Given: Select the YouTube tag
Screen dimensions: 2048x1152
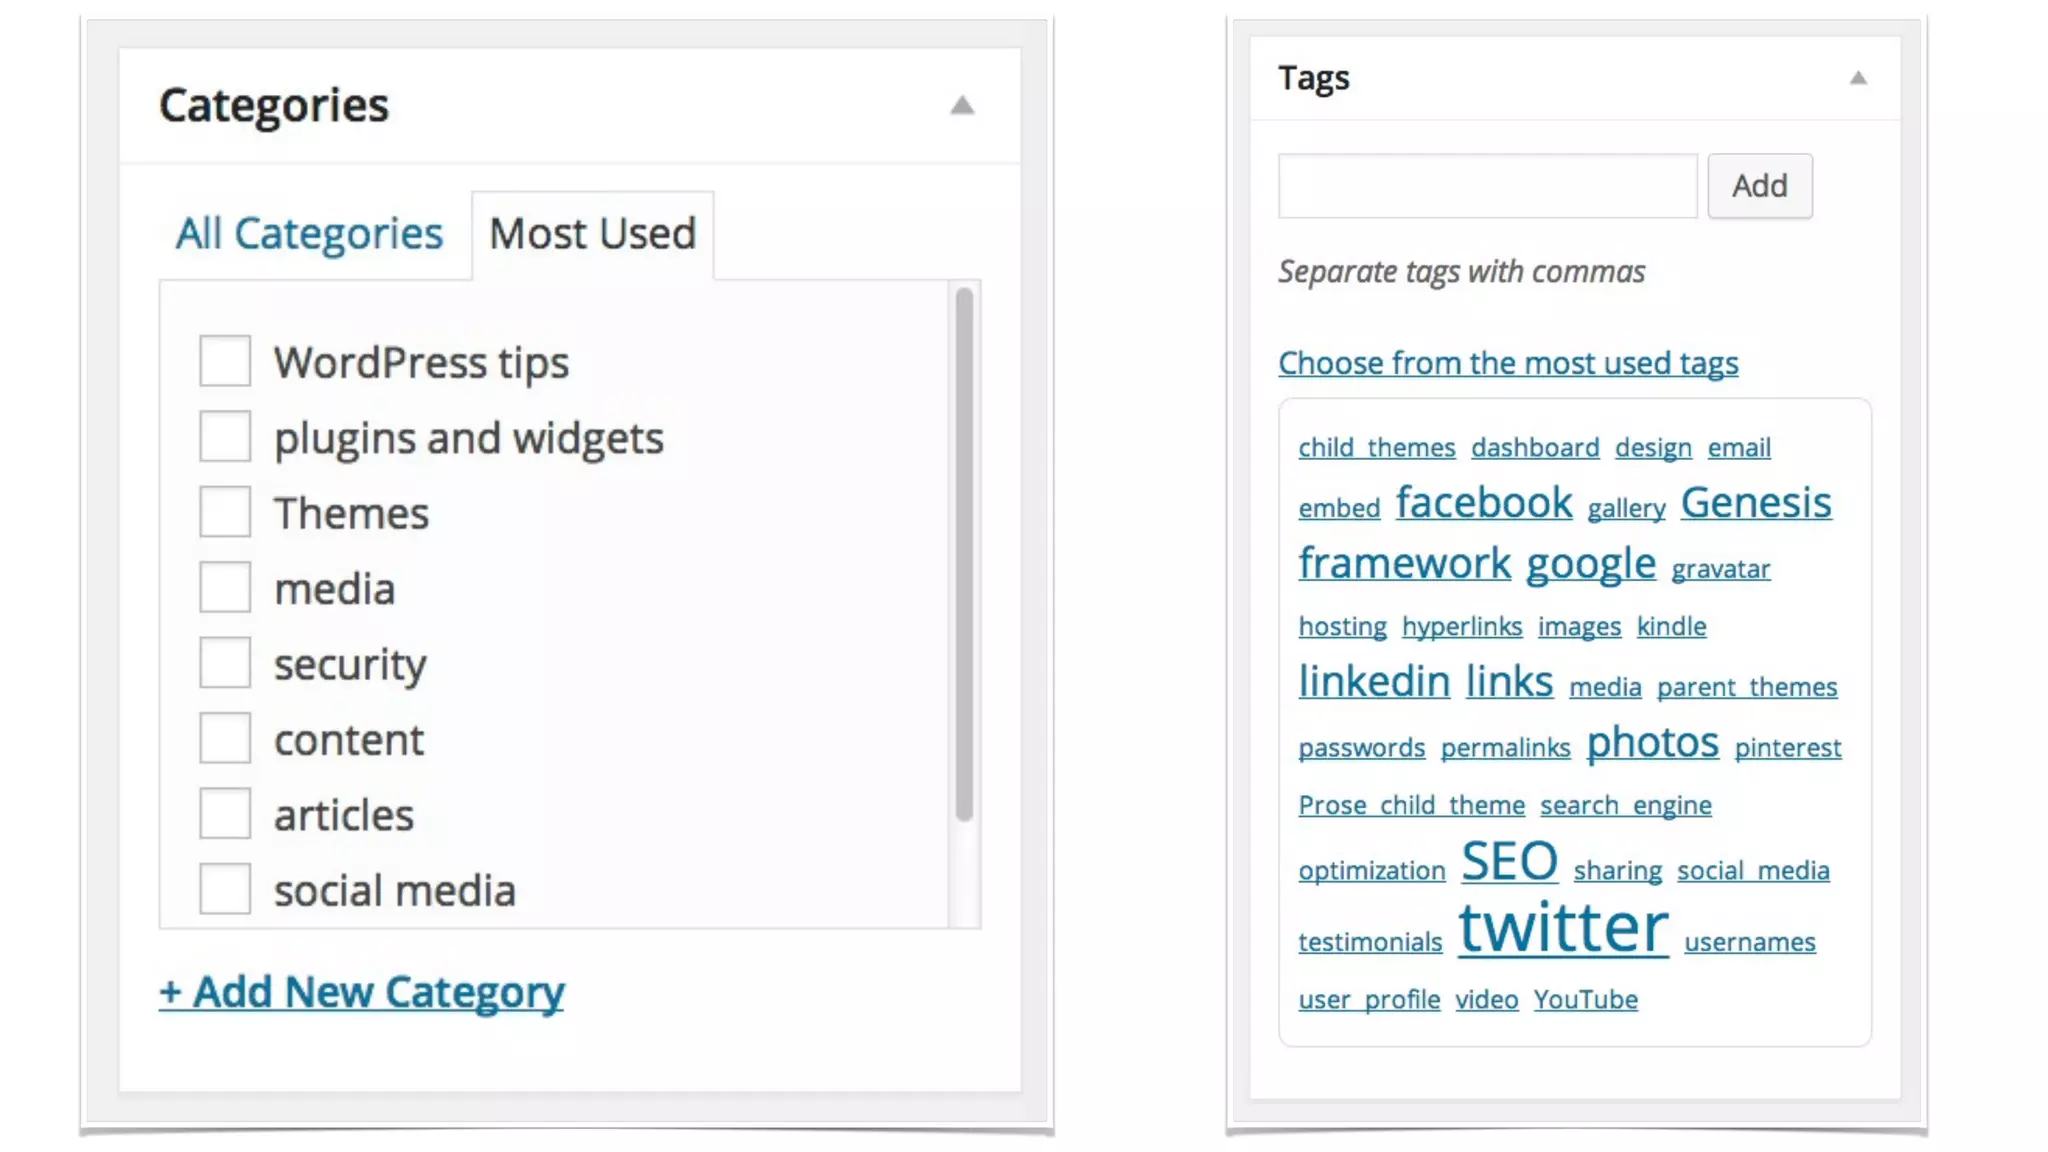Looking at the screenshot, I should 1586,1000.
